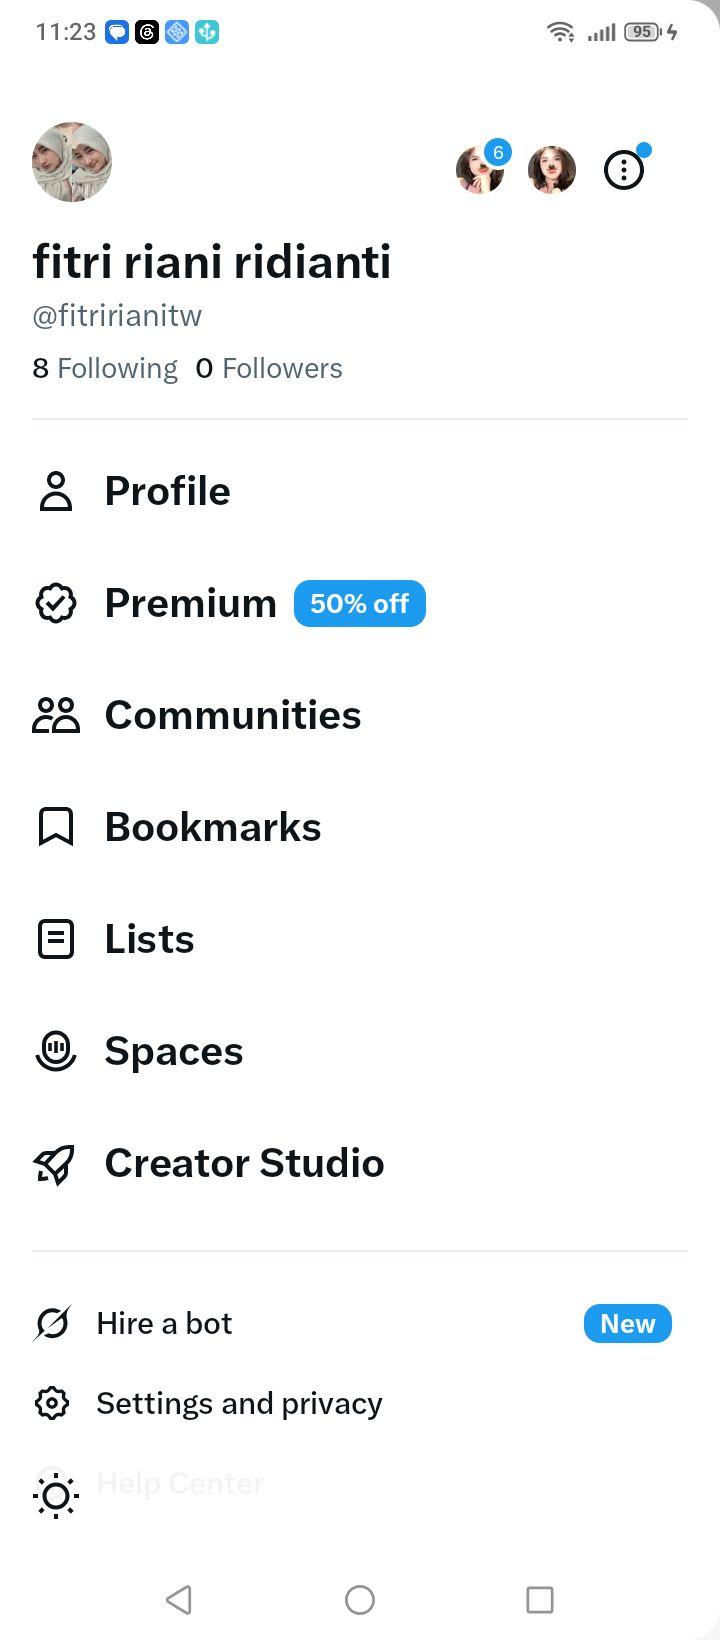
Task: Open the Spaces microphone icon
Action: pyautogui.click(x=56, y=1051)
